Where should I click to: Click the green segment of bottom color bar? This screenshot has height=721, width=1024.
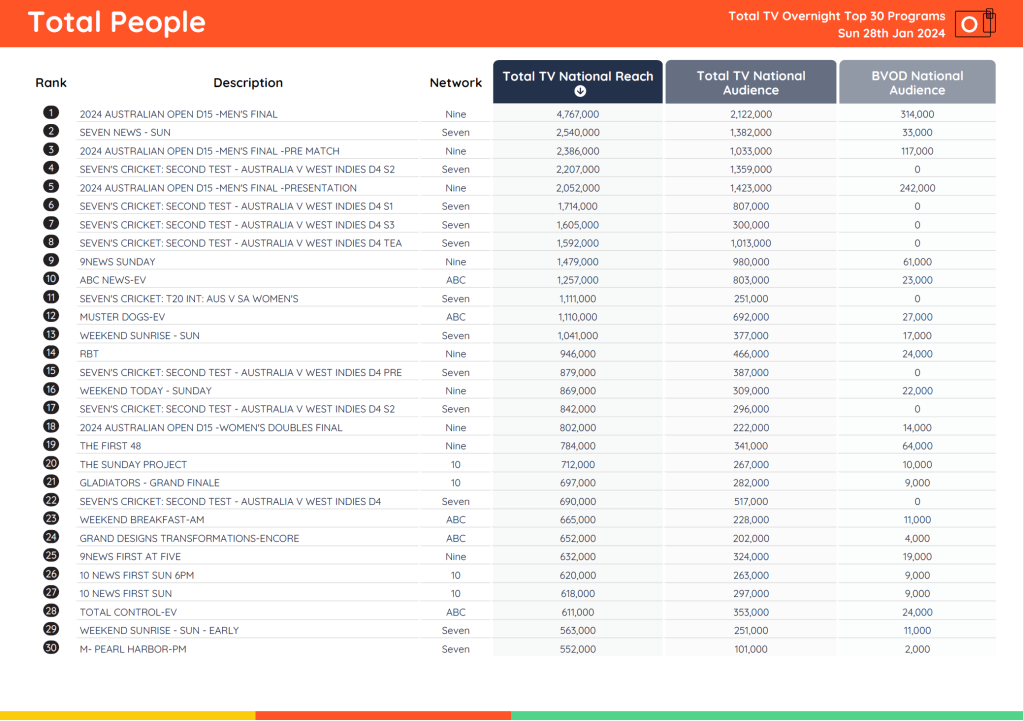767,716
